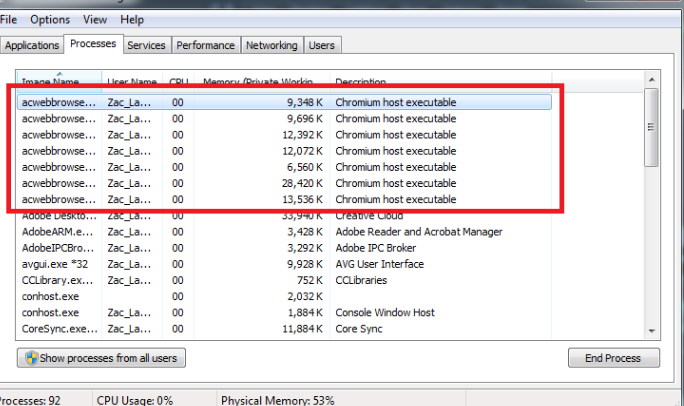
Task: Select the CoreSync.exe process row
Action: pos(59,329)
